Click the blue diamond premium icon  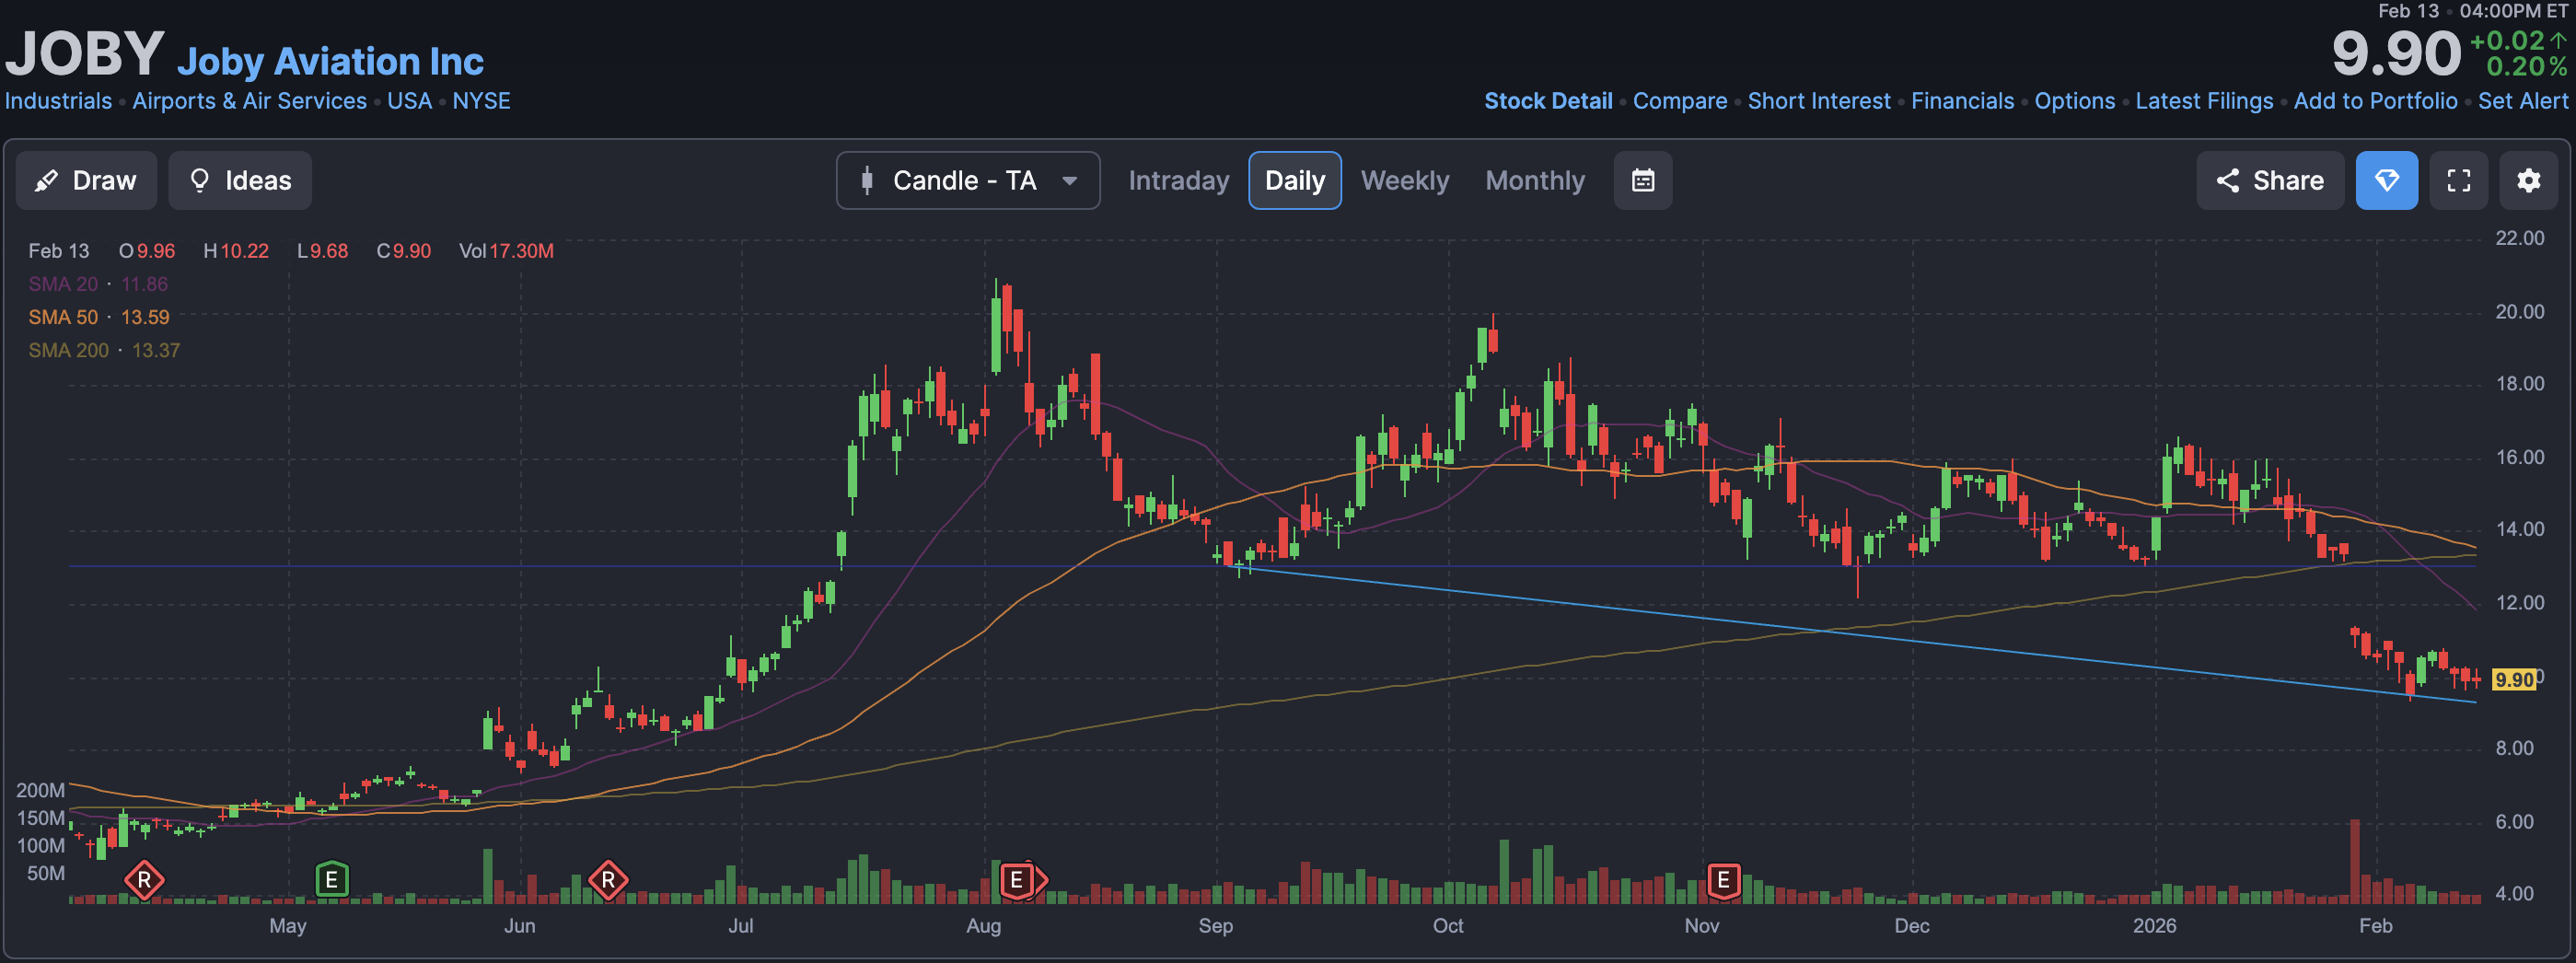[x=2387, y=180]
